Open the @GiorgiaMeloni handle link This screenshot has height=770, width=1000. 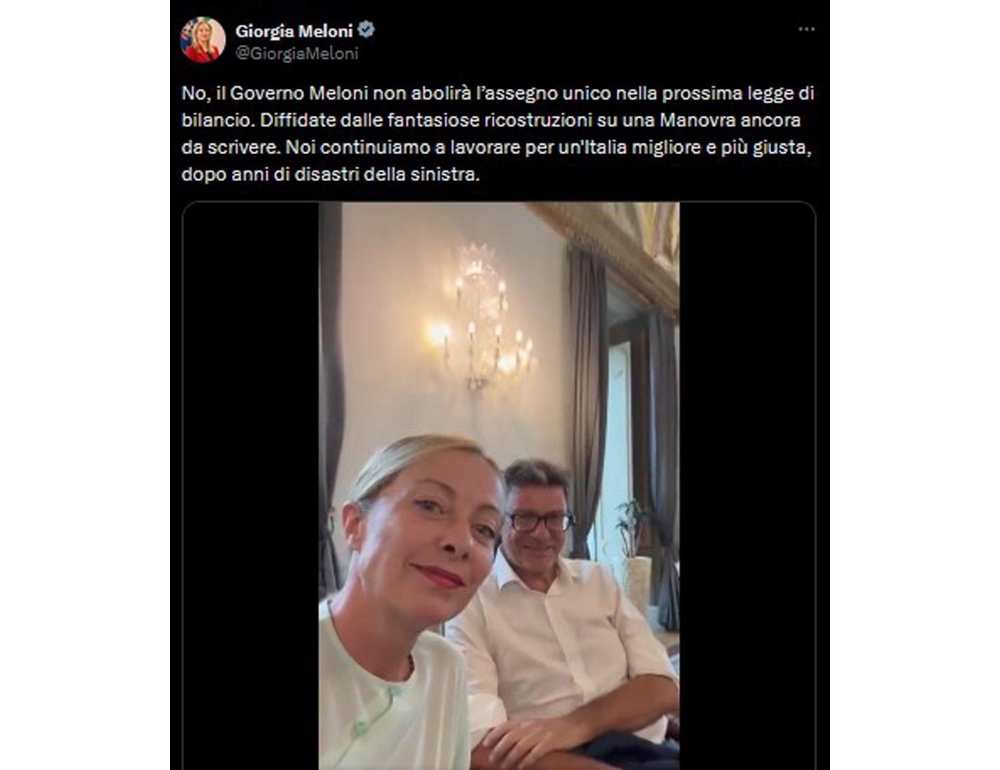pos(297,54)
